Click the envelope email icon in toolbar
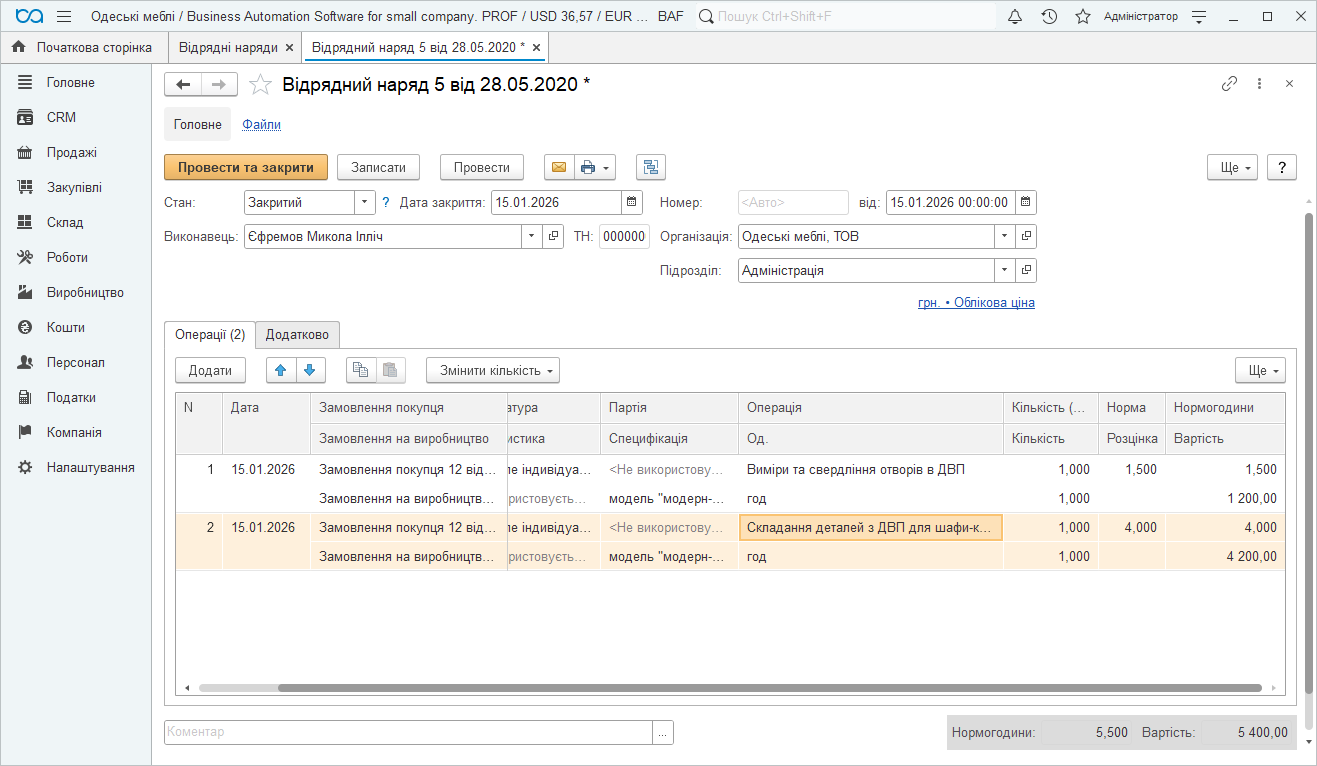 559,167
